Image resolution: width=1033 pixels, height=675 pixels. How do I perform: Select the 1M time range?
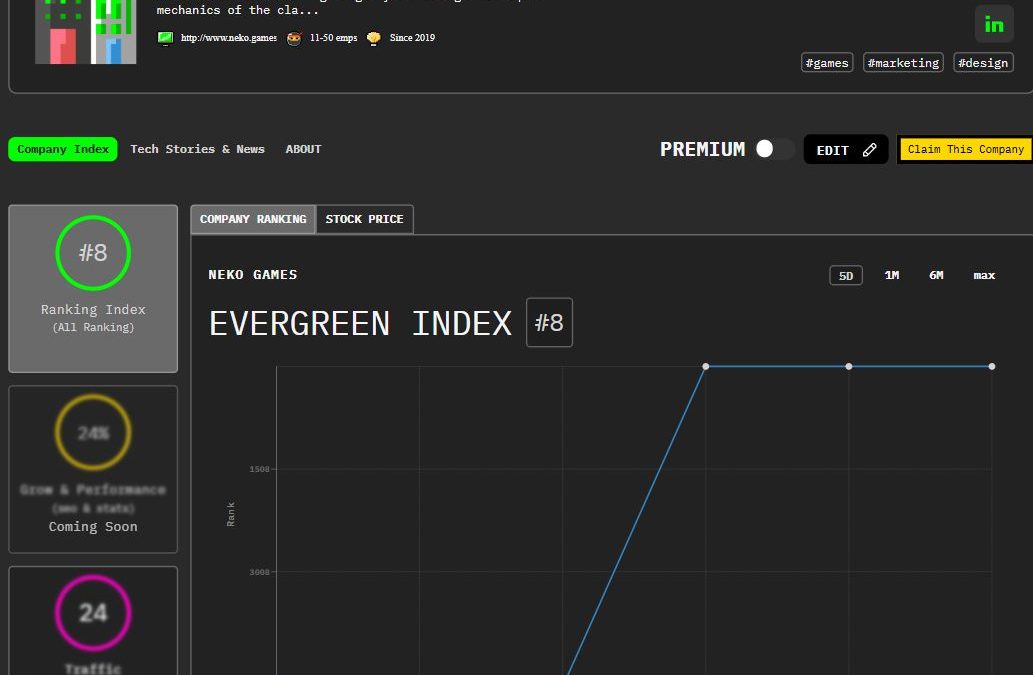(891, 275)
